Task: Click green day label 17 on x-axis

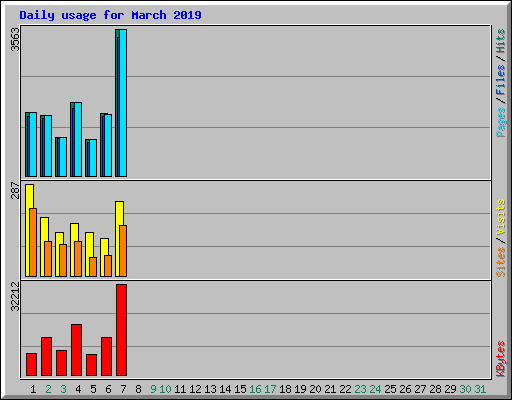Action: pos(270,389)
